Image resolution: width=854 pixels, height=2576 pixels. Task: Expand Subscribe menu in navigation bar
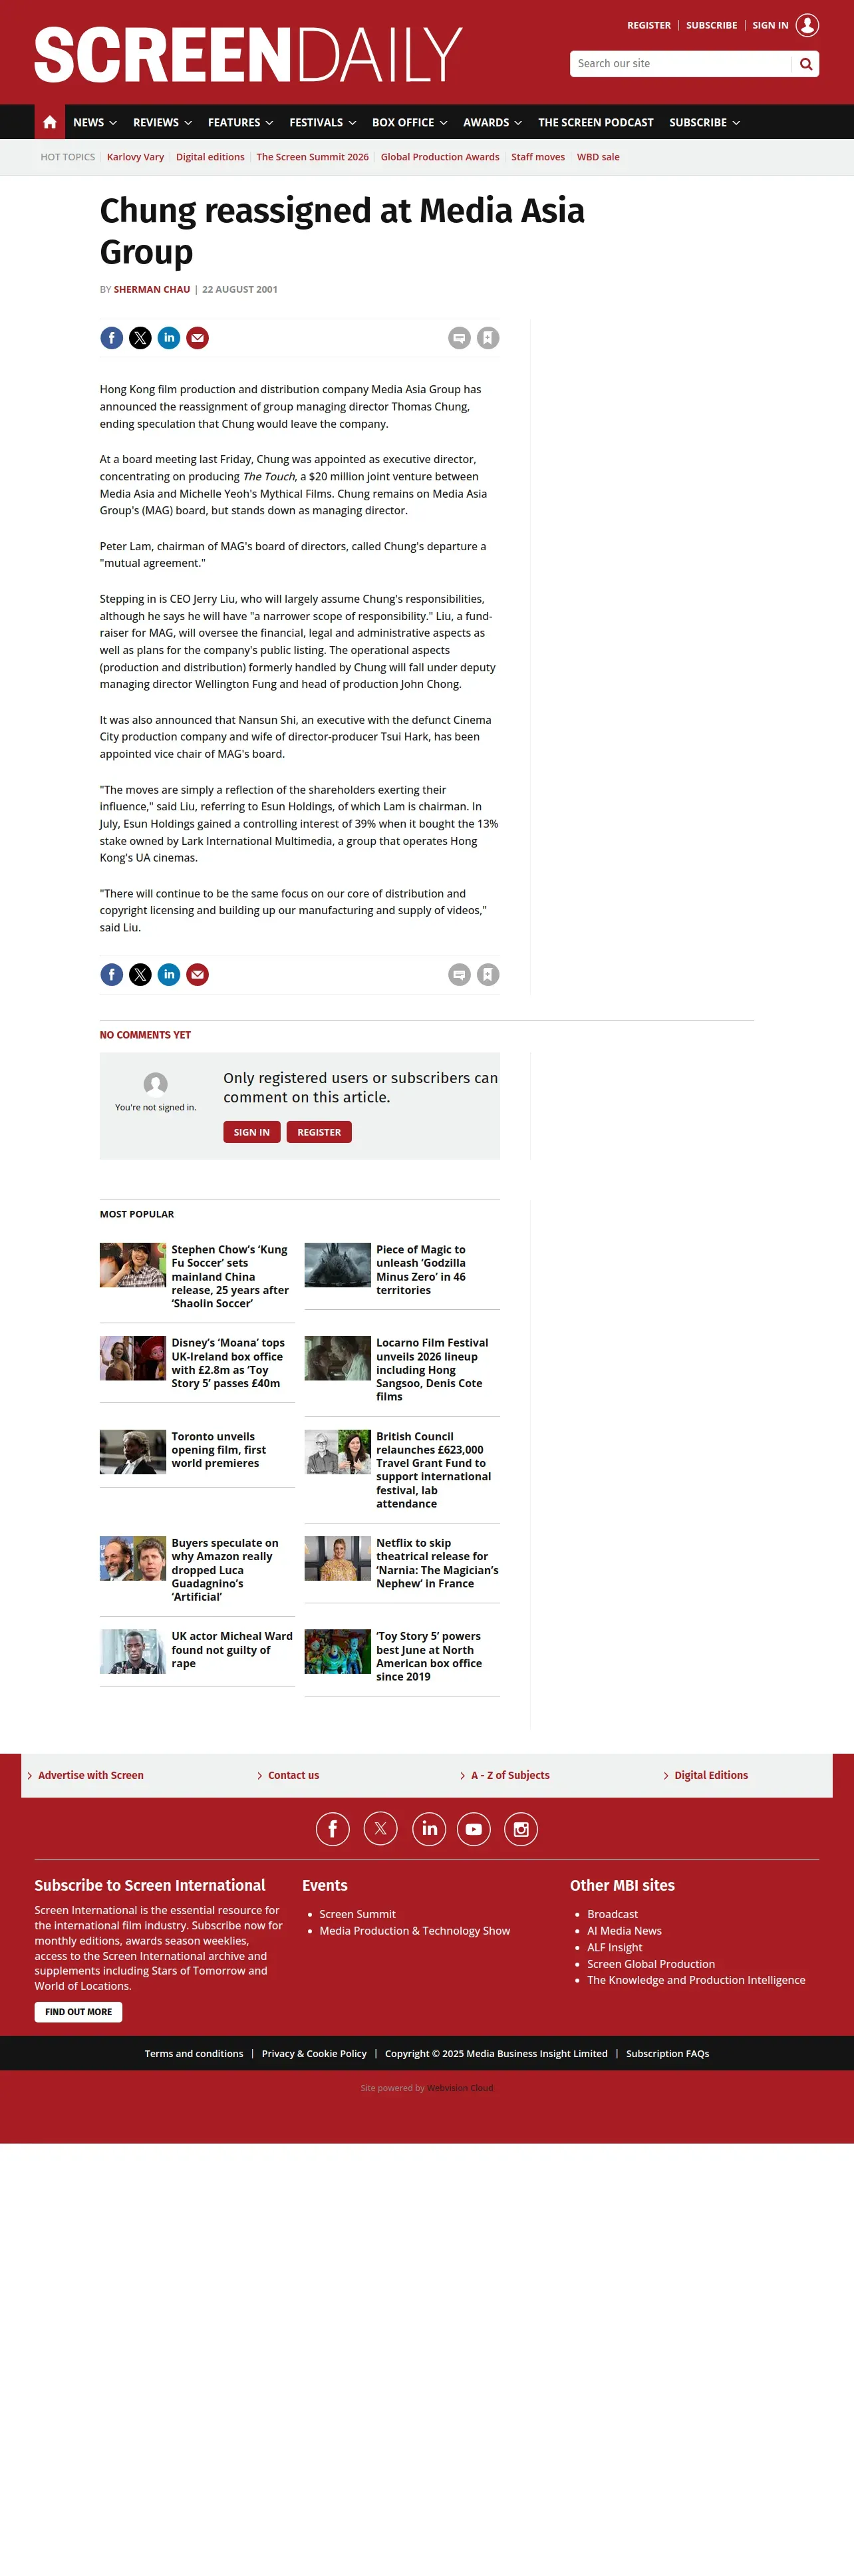[704, 122]
